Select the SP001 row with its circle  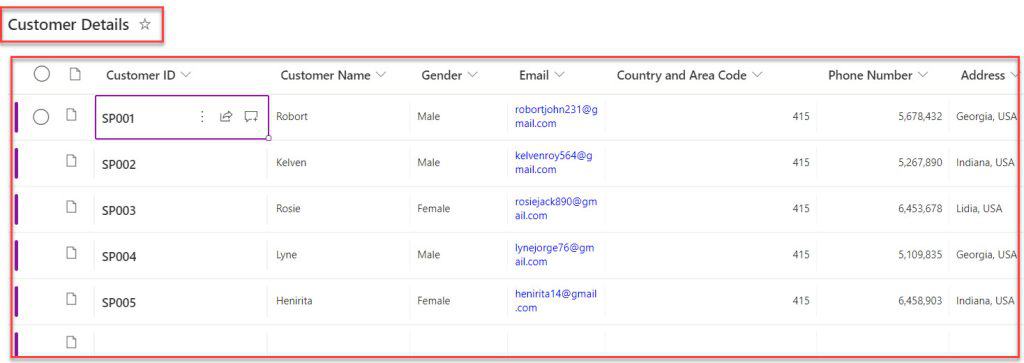tap(41, 117)
